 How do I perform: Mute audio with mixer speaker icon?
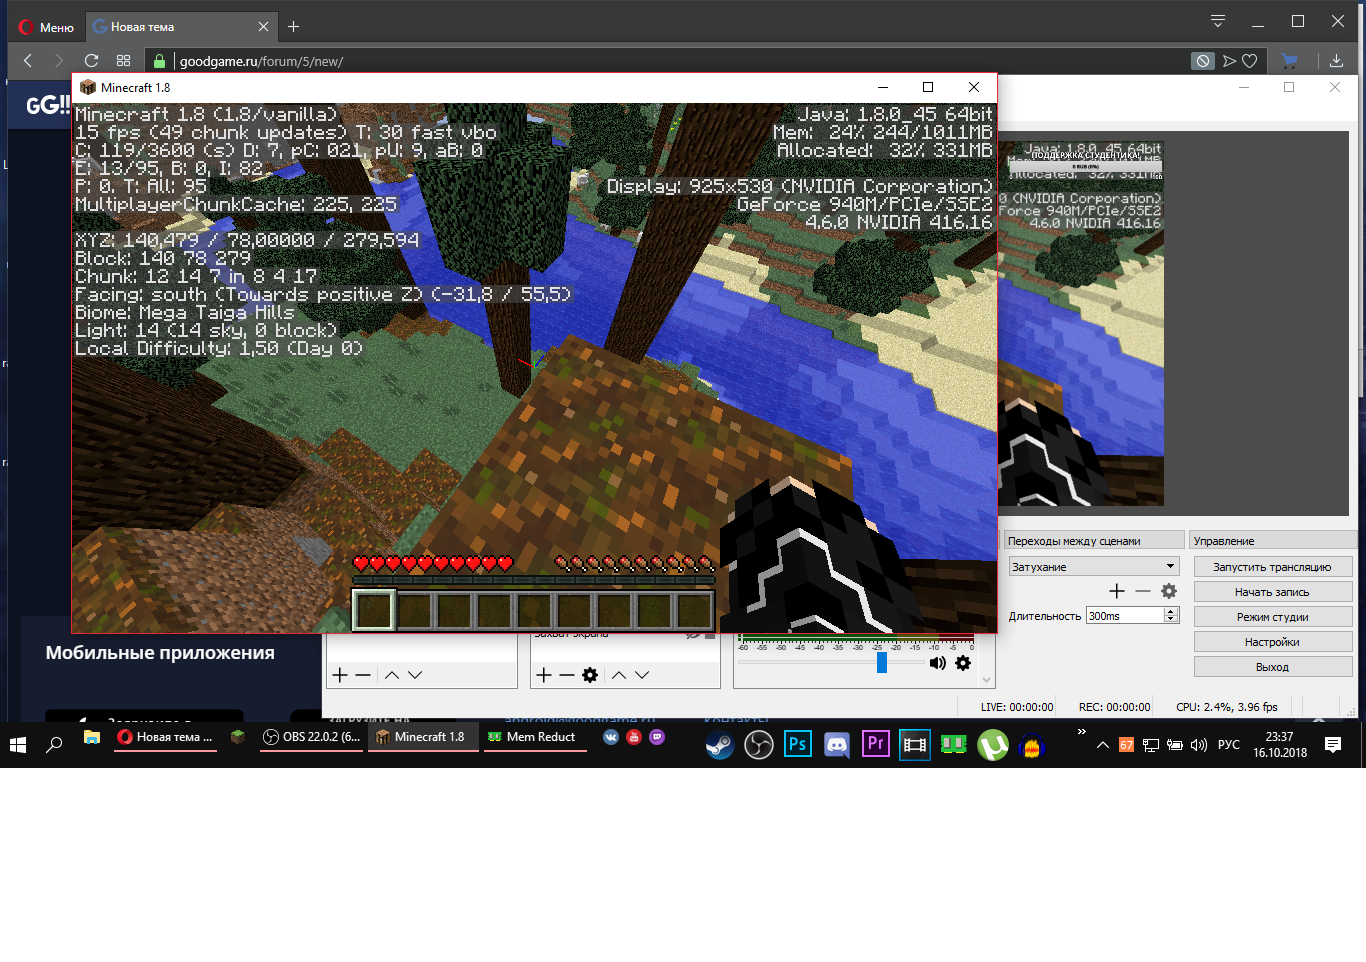coord(937,663)
